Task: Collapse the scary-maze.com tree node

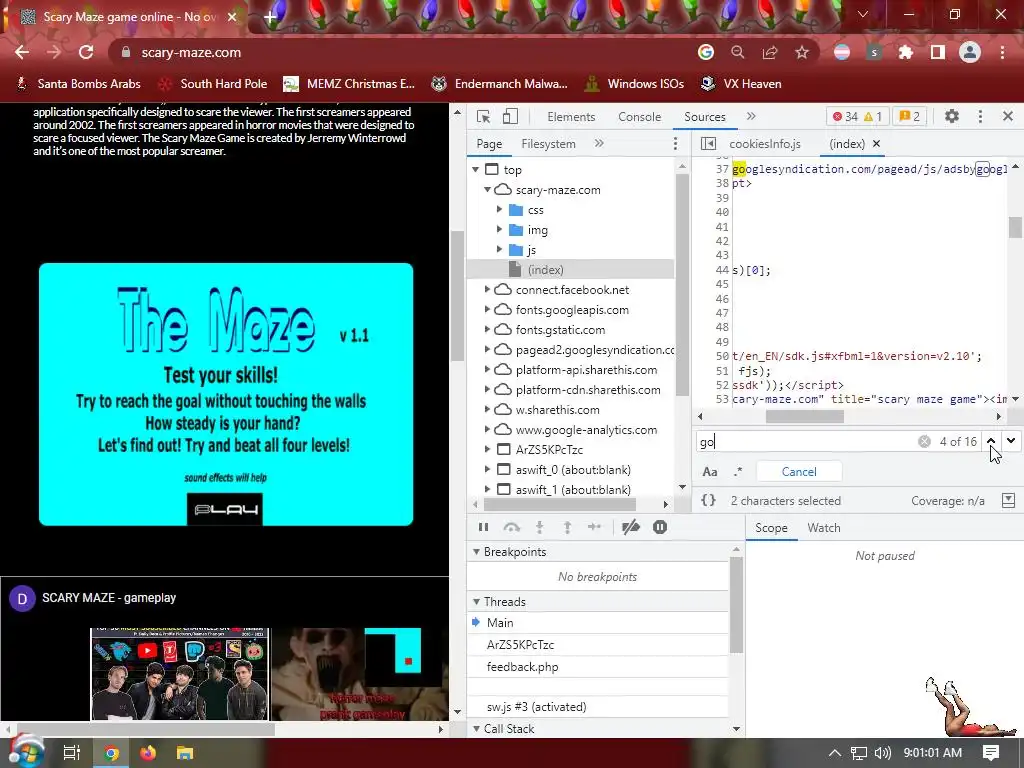Action: [x=487, y=190]
